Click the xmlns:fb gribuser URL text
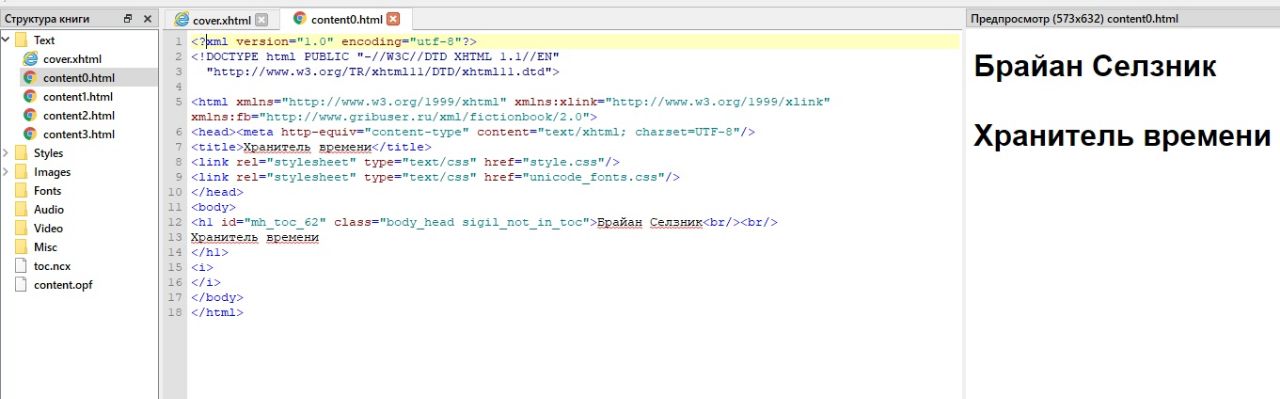This screenshot has height=399, width=1280. (x=394, y=117)
